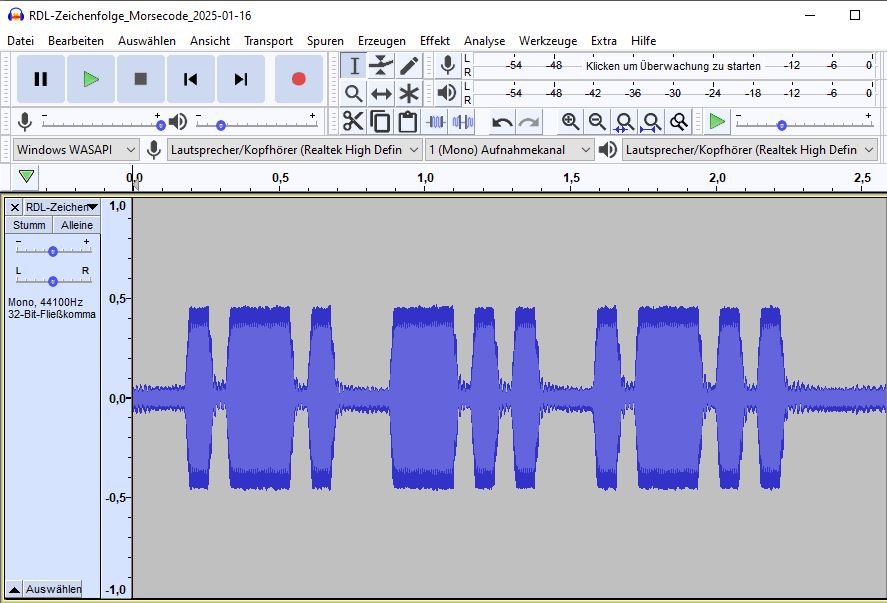The height and width of the screenshot is (603, 887).
Task: Click the track pan L/R slider
Action: pos(52,281)
